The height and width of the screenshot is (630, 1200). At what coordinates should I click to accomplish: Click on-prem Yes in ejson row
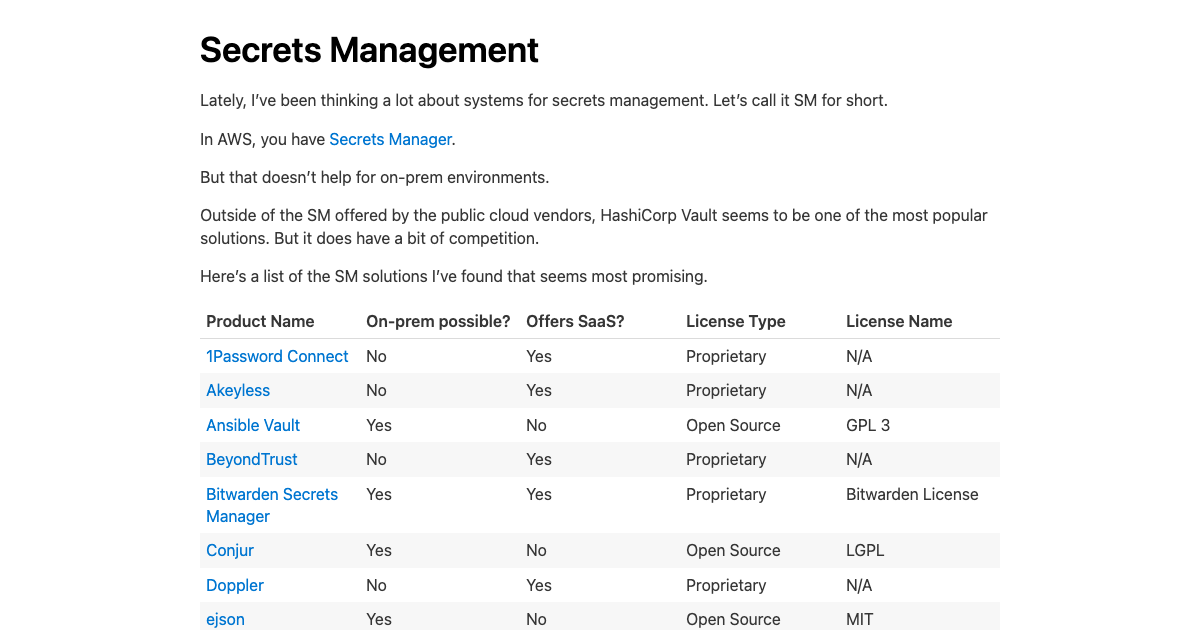(x=379, y=619)
